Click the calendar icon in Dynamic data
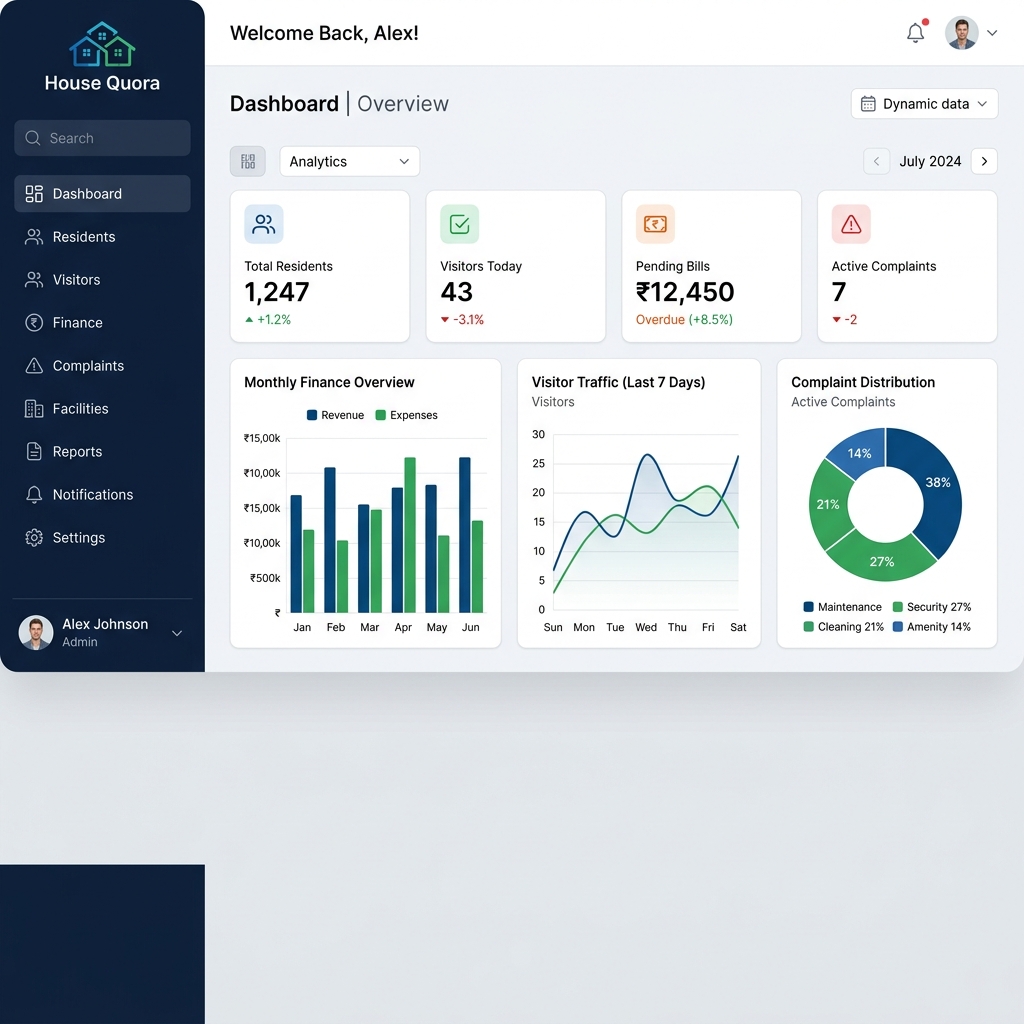Viewport: 1024px width, 1024px height. (x=868, y=104)
